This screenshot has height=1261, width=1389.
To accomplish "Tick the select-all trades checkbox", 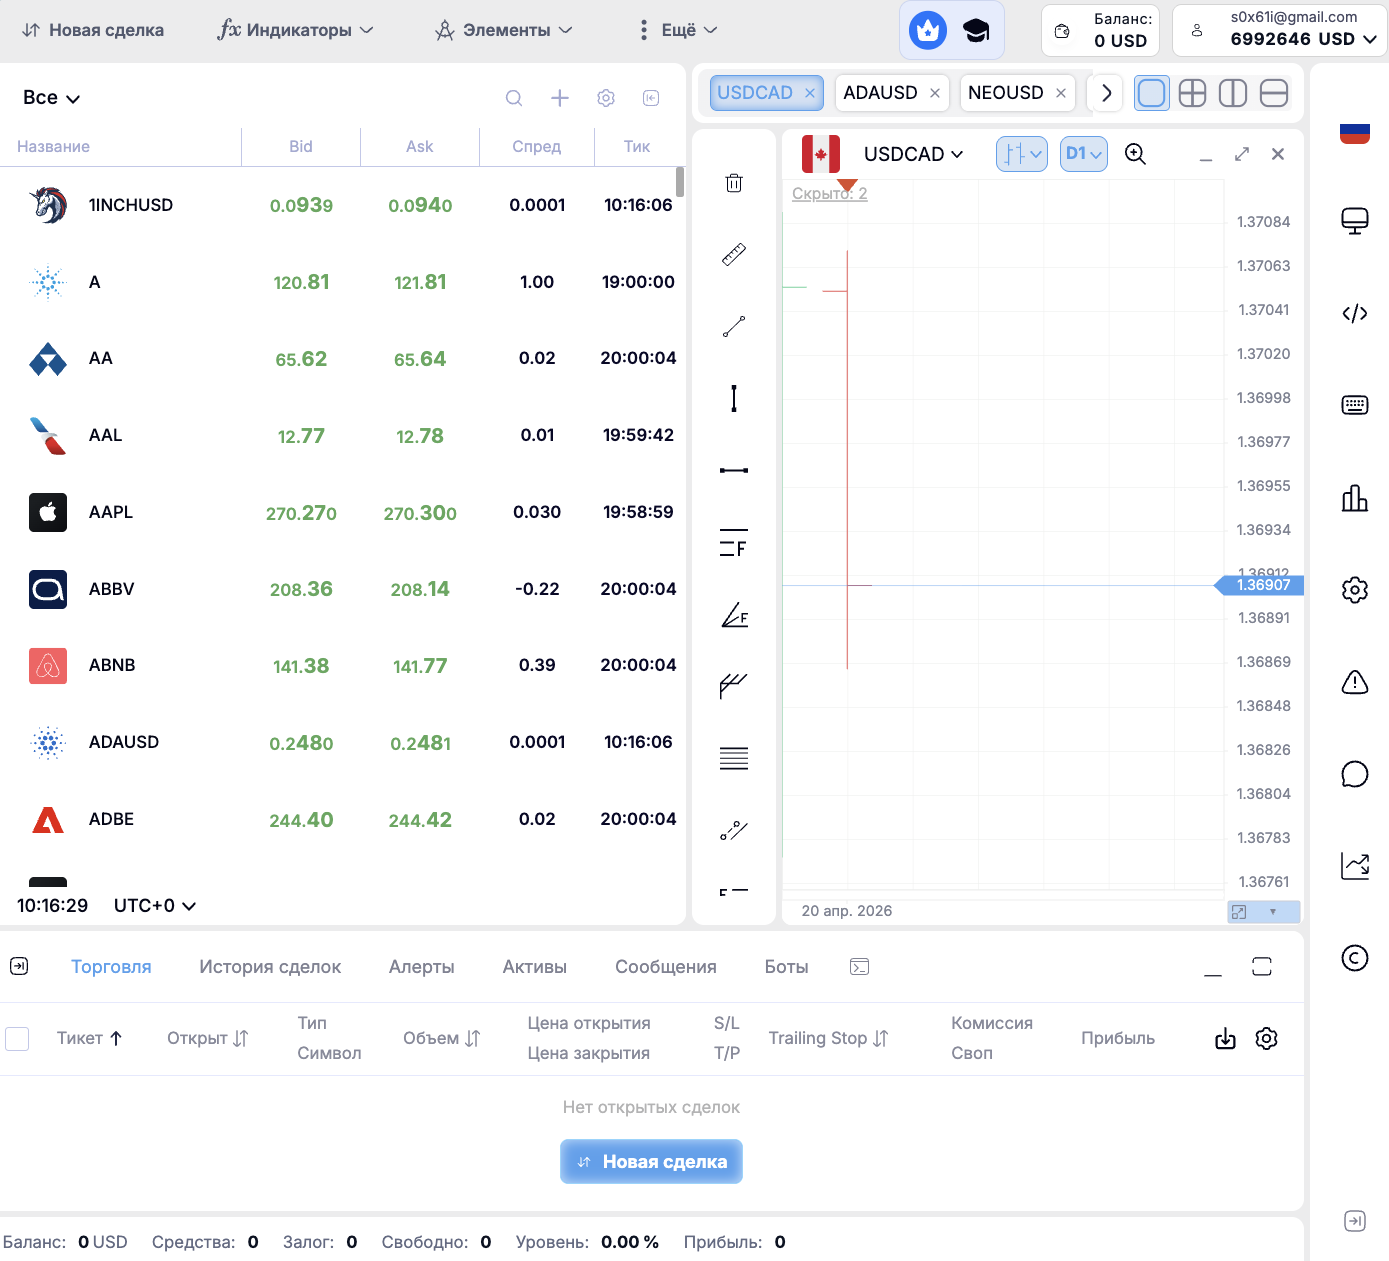I will pos(17,1039).
